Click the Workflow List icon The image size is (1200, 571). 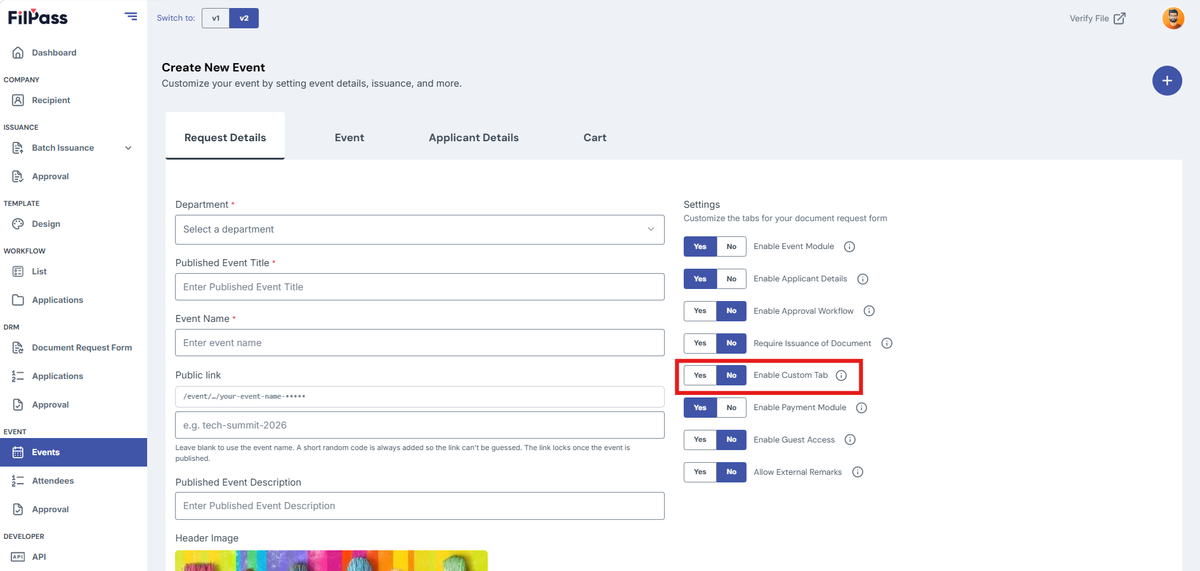18,271
